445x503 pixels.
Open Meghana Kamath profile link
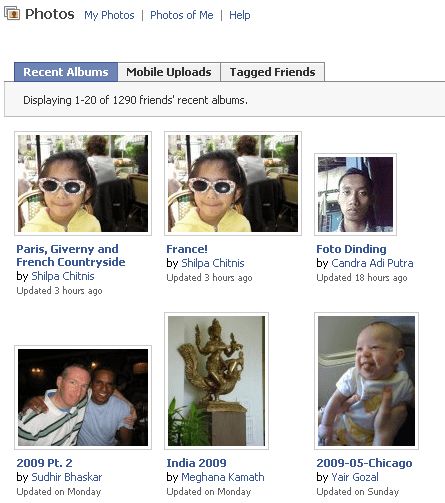tap(223, 477)
